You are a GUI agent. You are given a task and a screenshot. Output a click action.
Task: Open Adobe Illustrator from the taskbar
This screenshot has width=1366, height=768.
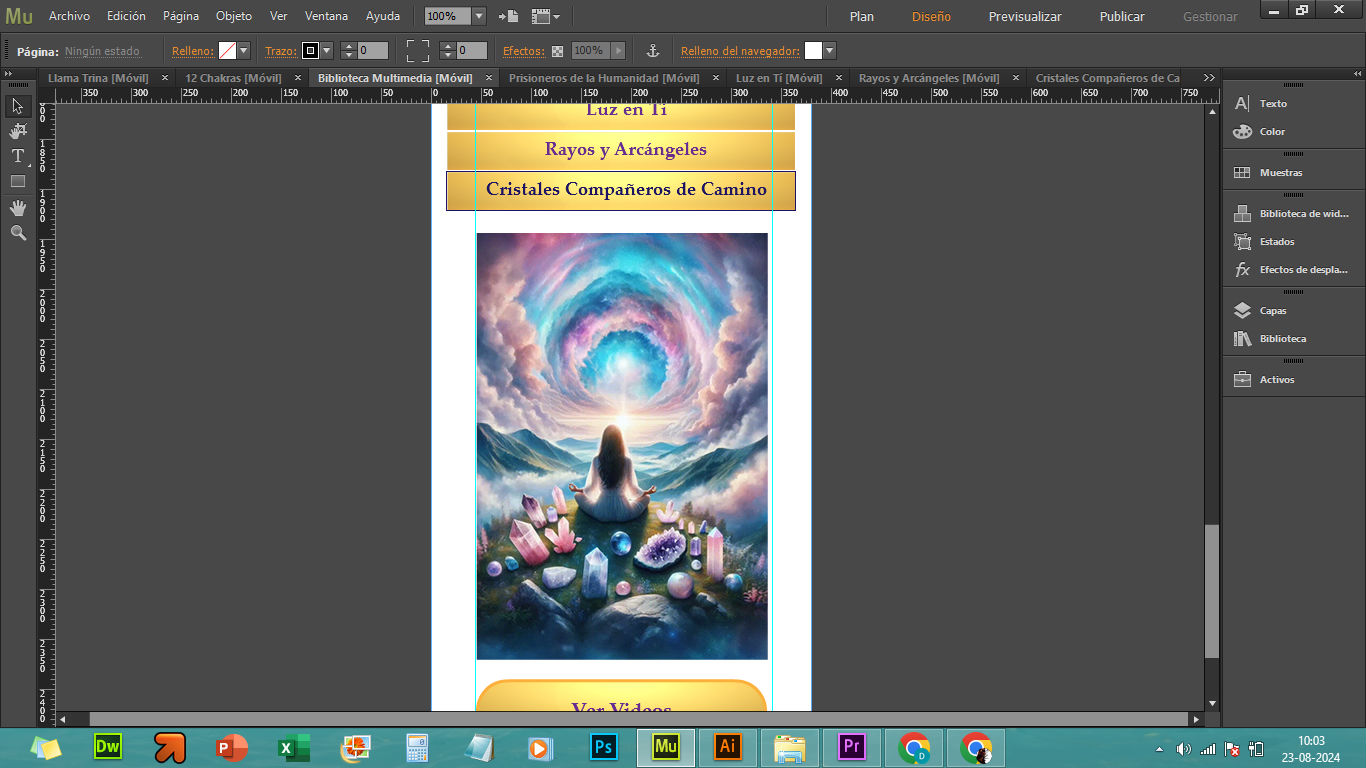tap(727, 747)
